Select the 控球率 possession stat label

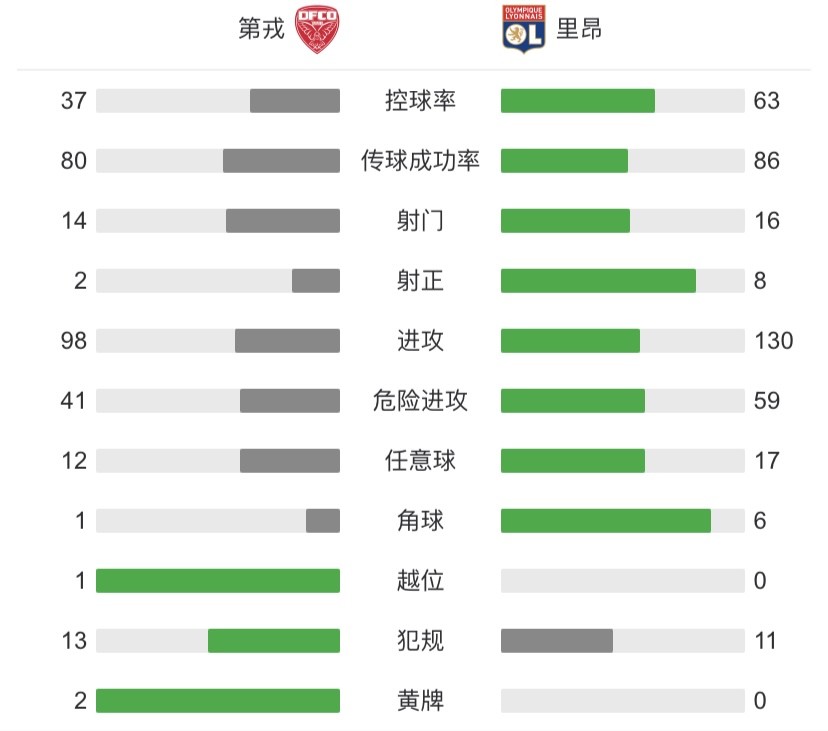pos(420,100)
